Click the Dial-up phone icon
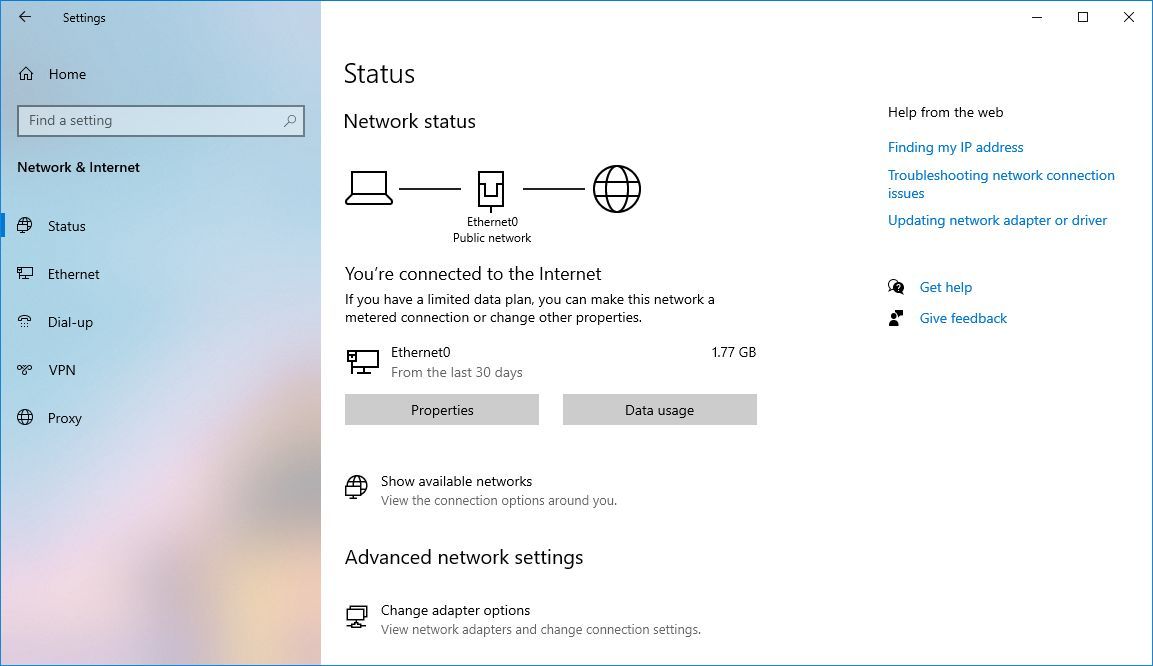This screenshot has width=1153, height=666. click(22, 322)
